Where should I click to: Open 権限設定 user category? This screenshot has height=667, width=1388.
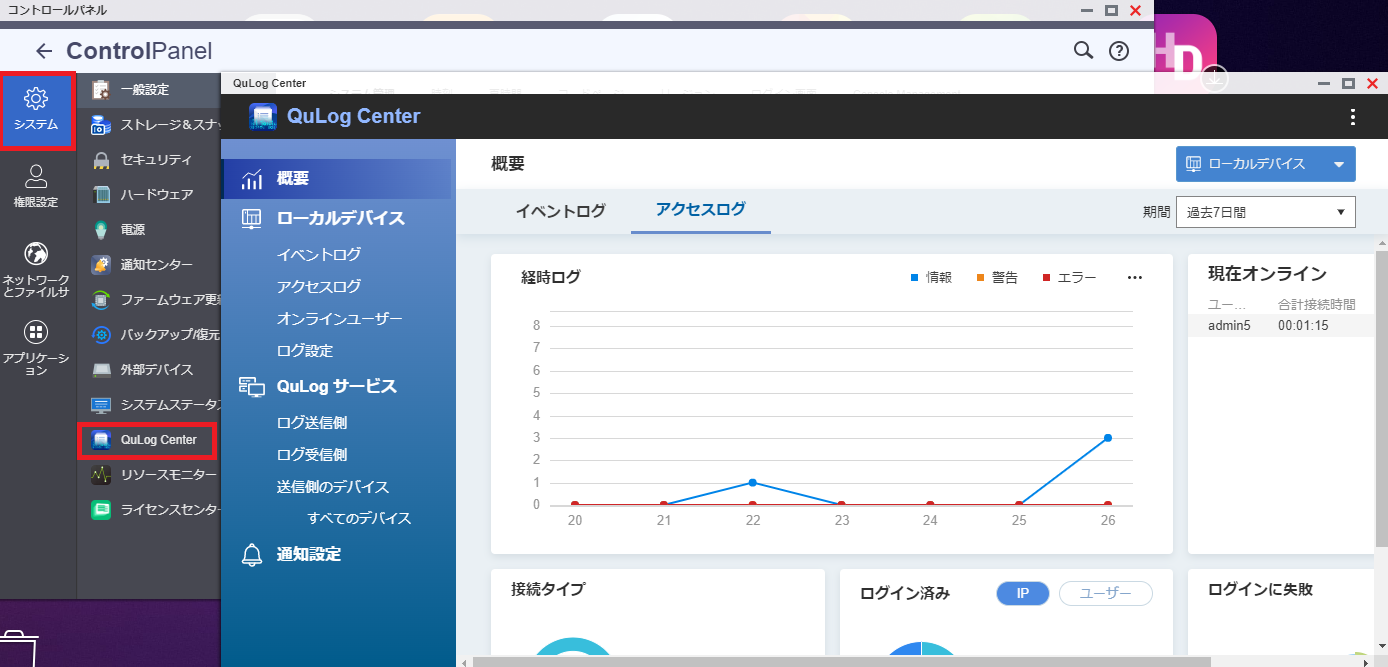click(x=36, y=186)
